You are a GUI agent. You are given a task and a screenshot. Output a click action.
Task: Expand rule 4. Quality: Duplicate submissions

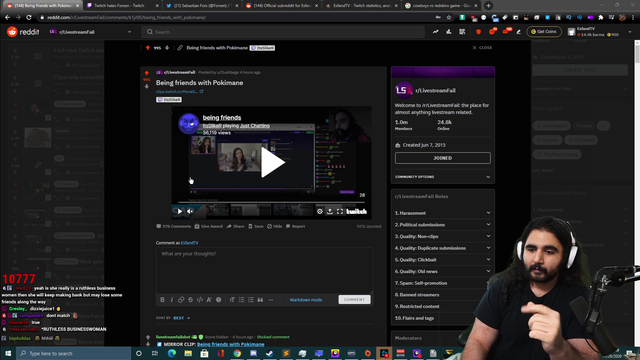442,248
